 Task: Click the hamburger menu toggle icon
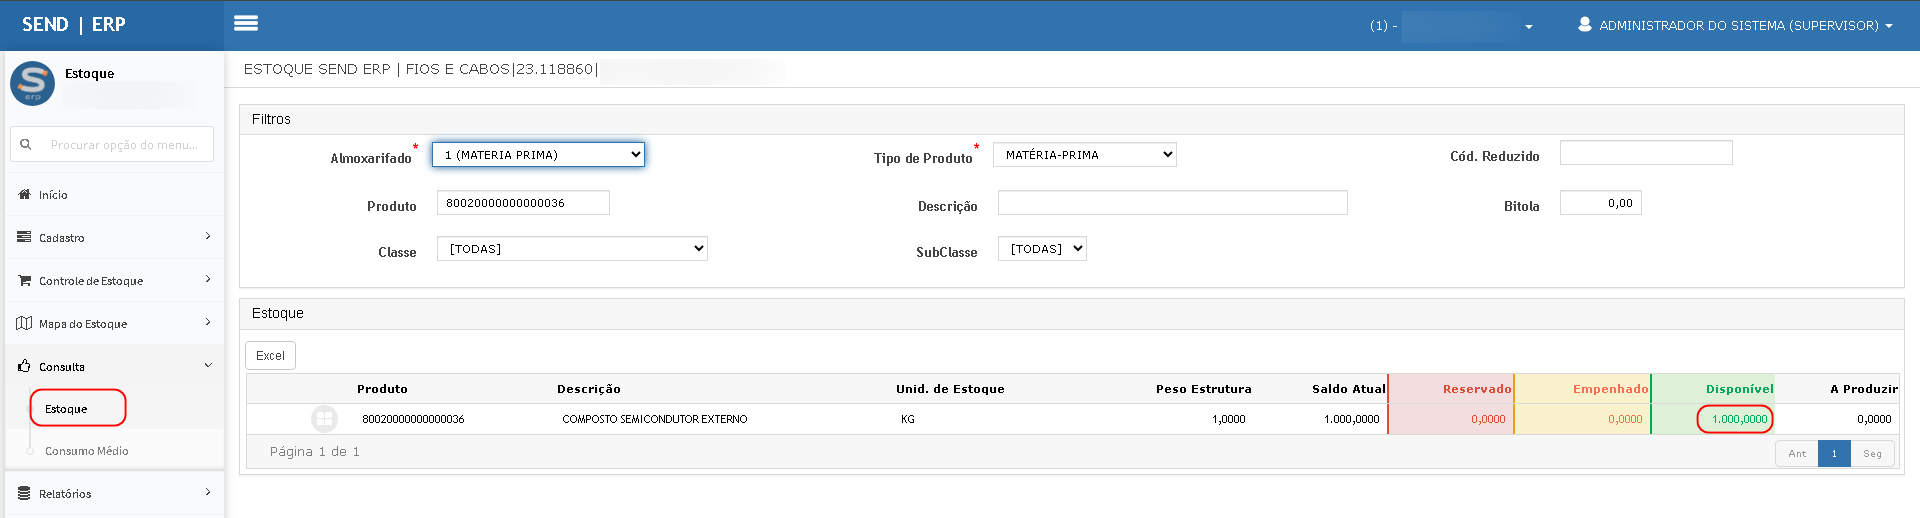246,24
